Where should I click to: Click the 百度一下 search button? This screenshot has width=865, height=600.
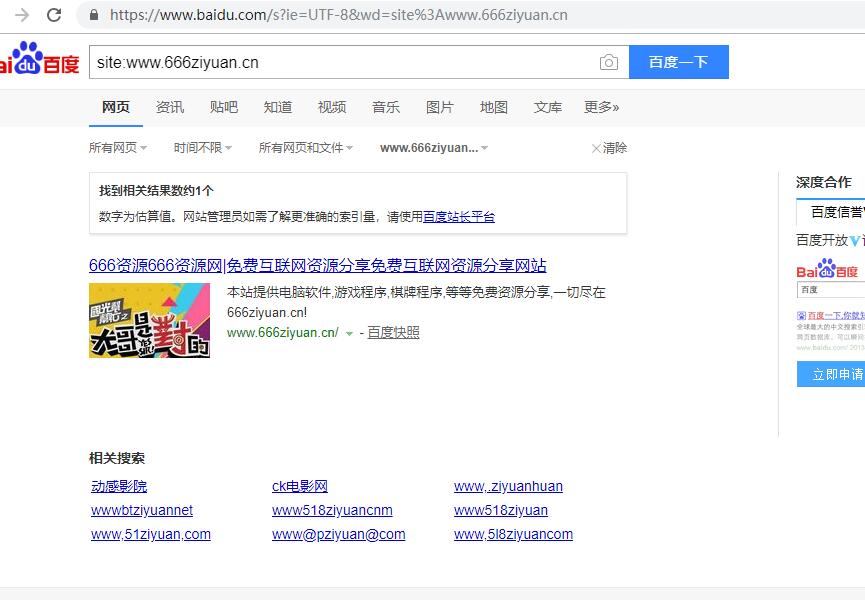(677, 61)
